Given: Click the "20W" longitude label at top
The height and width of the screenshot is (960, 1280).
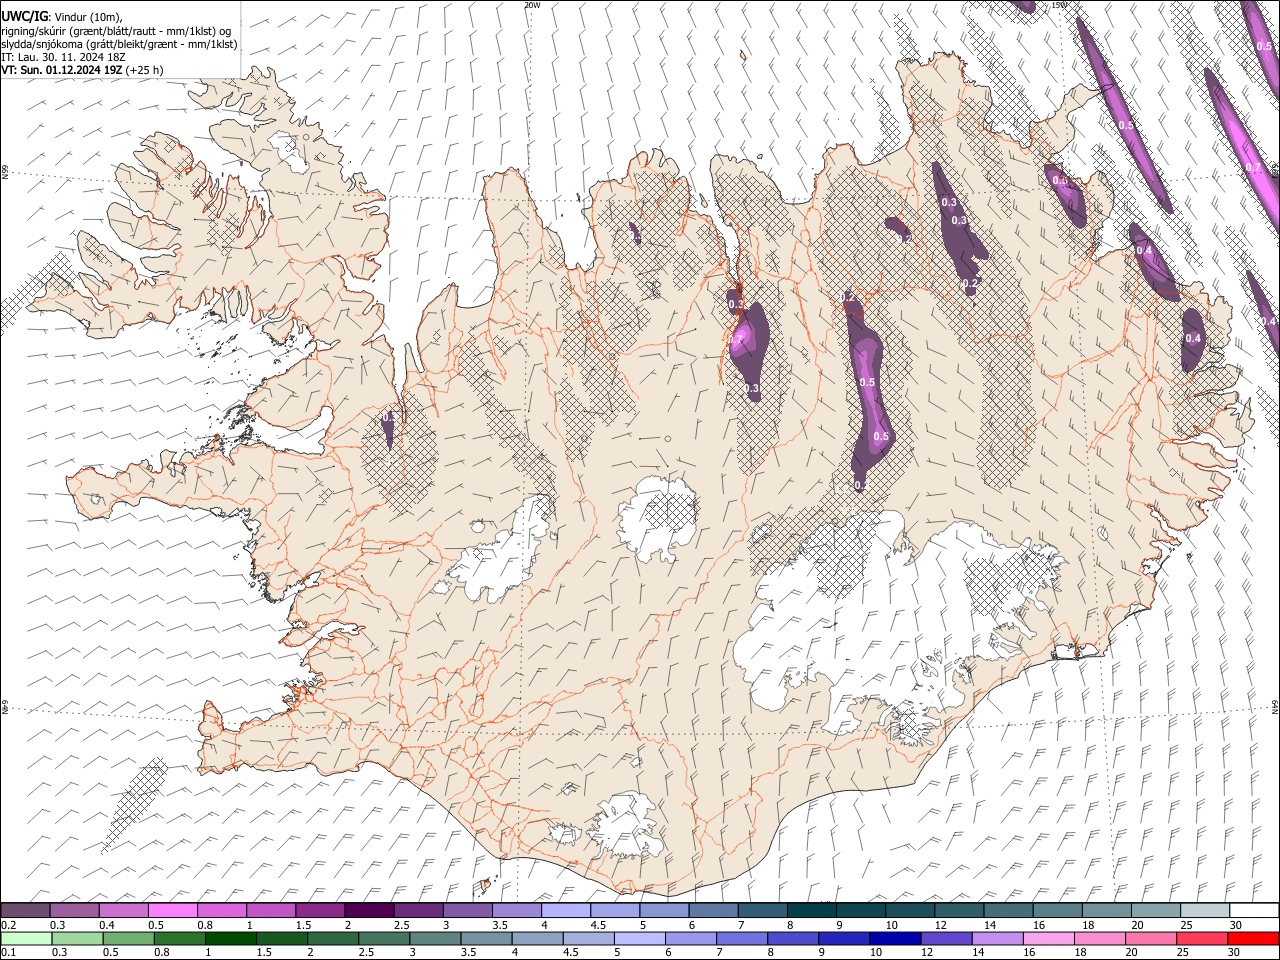Looking at the screenshot, I should point(531,5).
